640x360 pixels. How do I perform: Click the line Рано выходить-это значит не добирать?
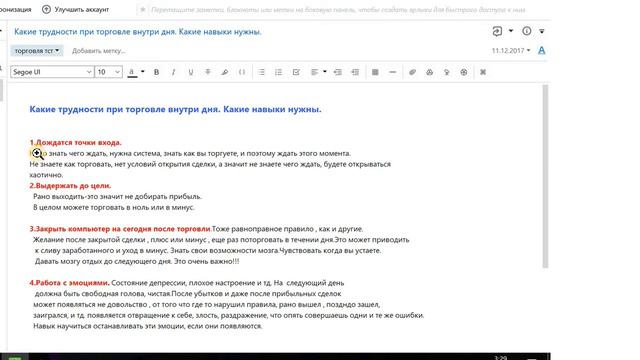click(118, 196)
